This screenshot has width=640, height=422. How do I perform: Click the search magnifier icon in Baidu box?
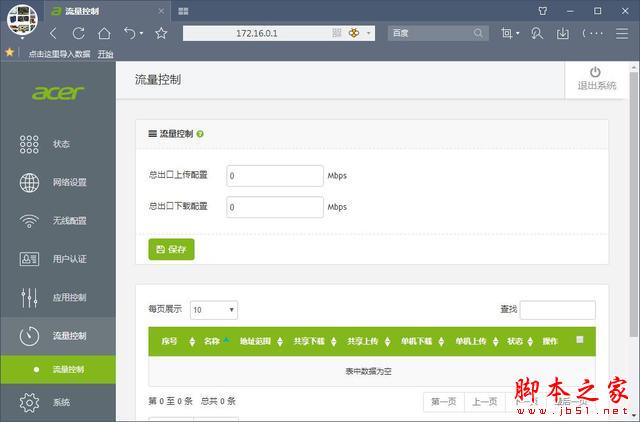coord(478,33)
